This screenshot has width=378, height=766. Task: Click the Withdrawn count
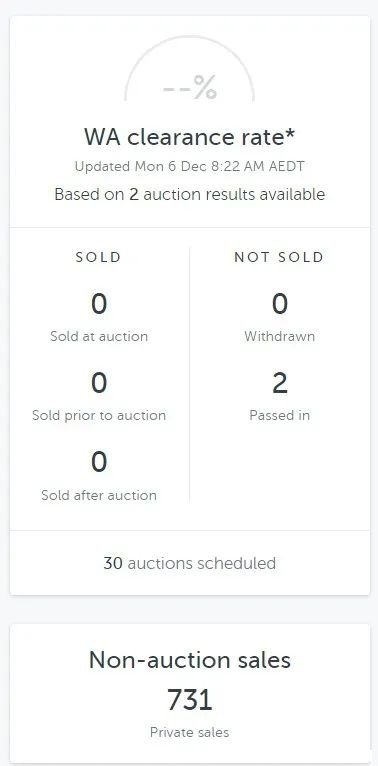click(x=279, y=304)
